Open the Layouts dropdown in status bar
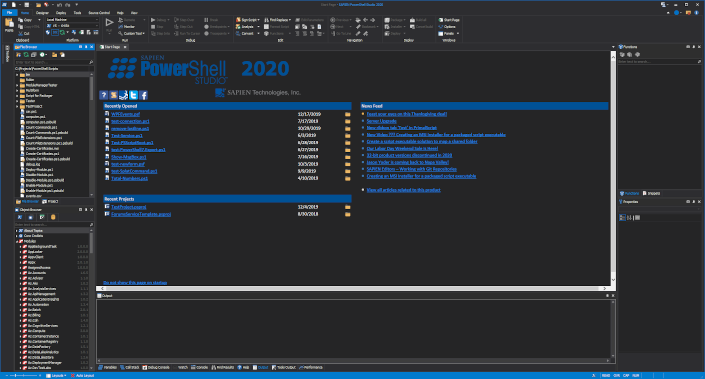The image size is (705, 379). pos(57,375)
